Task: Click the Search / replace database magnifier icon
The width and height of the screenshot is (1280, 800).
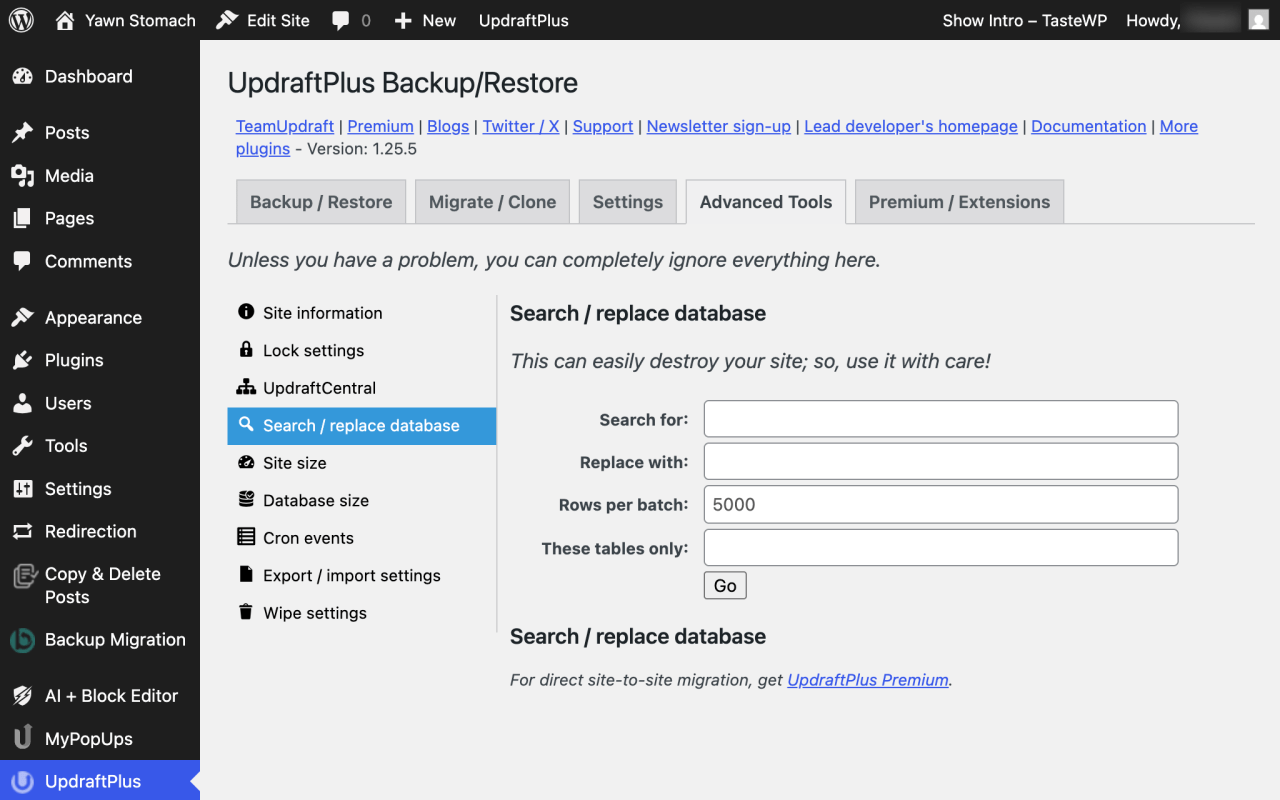Action: pyautogui.click(x=246, y=425)
